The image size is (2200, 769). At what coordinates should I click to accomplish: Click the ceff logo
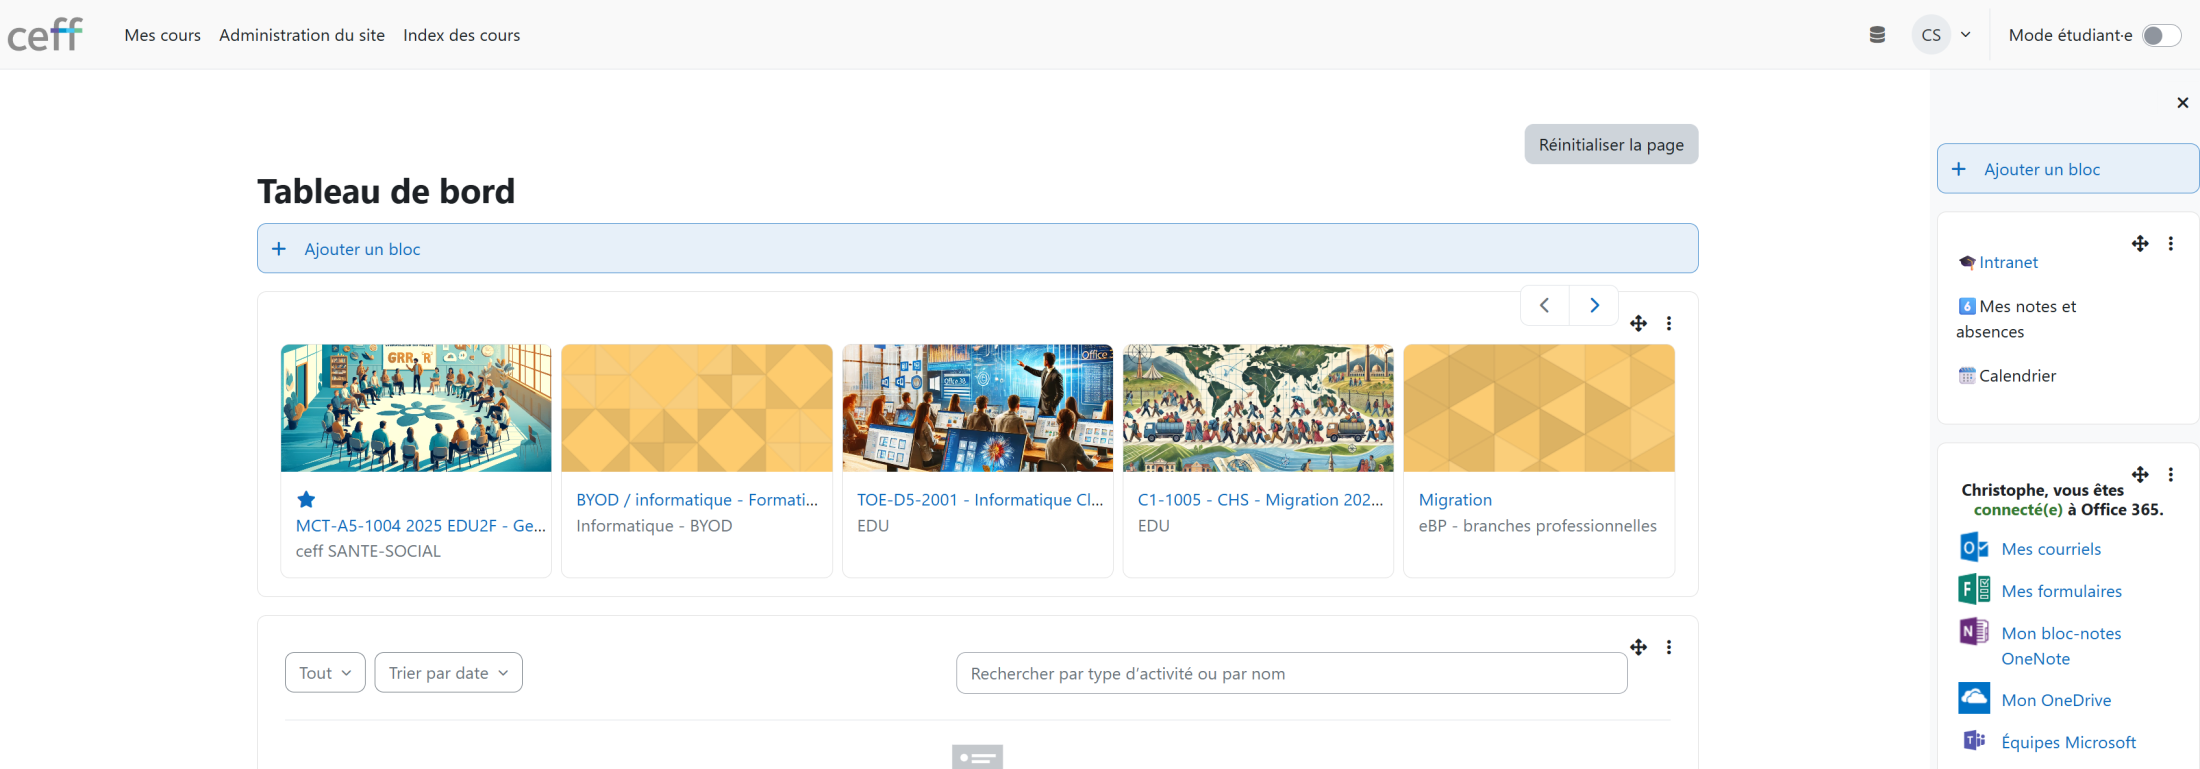coord(45,34)
